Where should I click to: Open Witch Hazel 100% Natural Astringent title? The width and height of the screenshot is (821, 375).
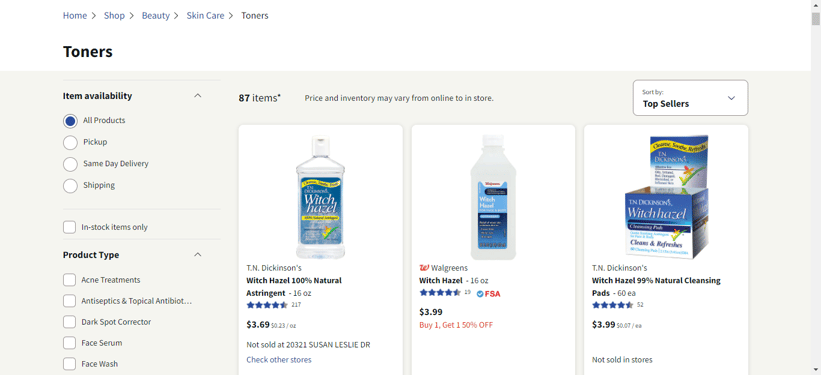(x=294, y=286)
